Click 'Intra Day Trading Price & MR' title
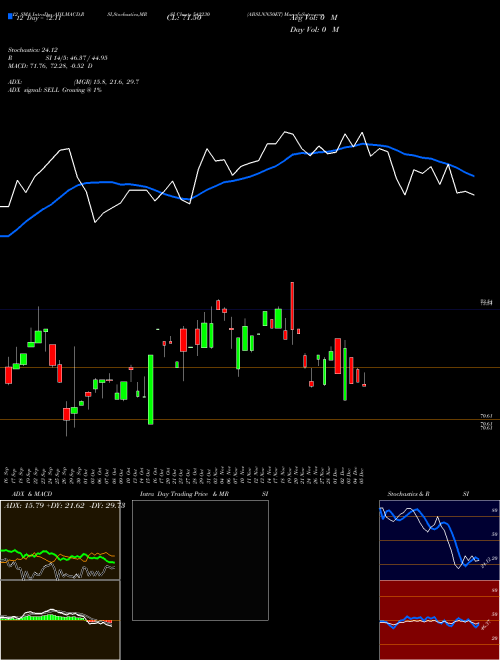 coord(184,494)
